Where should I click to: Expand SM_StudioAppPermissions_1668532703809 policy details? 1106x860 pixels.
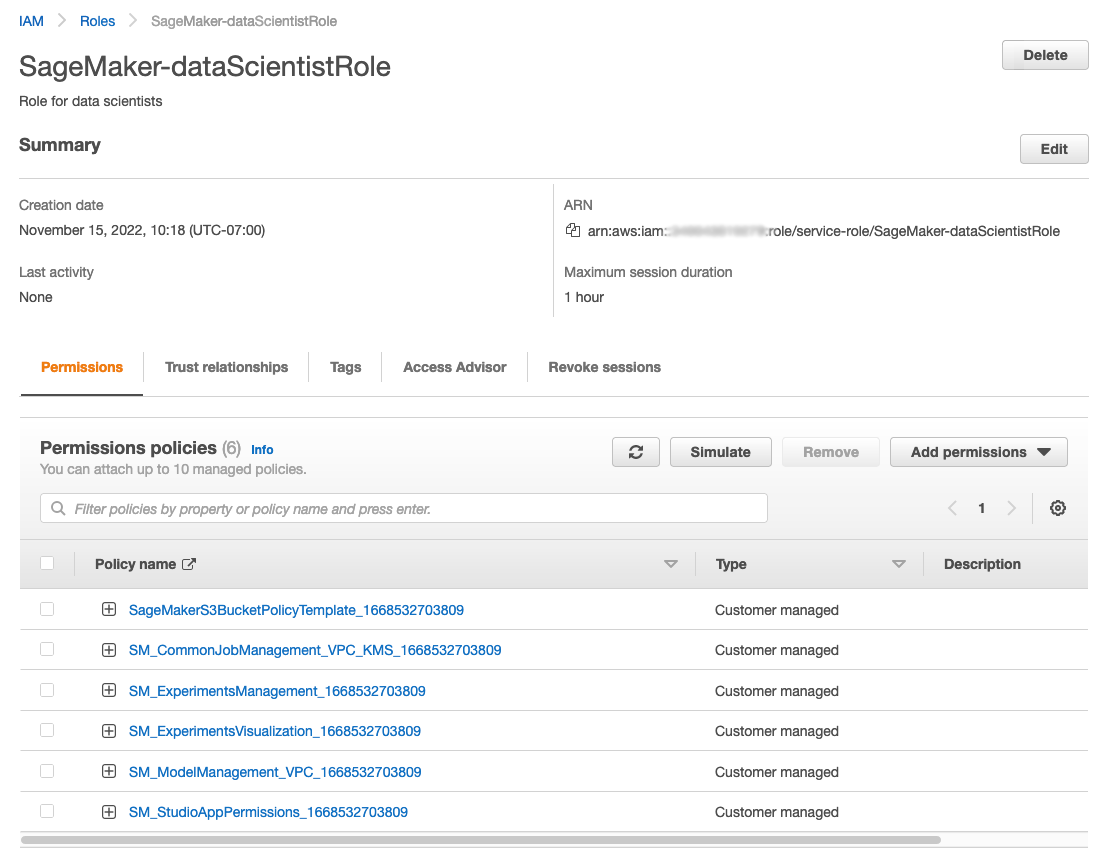tap(109, 812)
